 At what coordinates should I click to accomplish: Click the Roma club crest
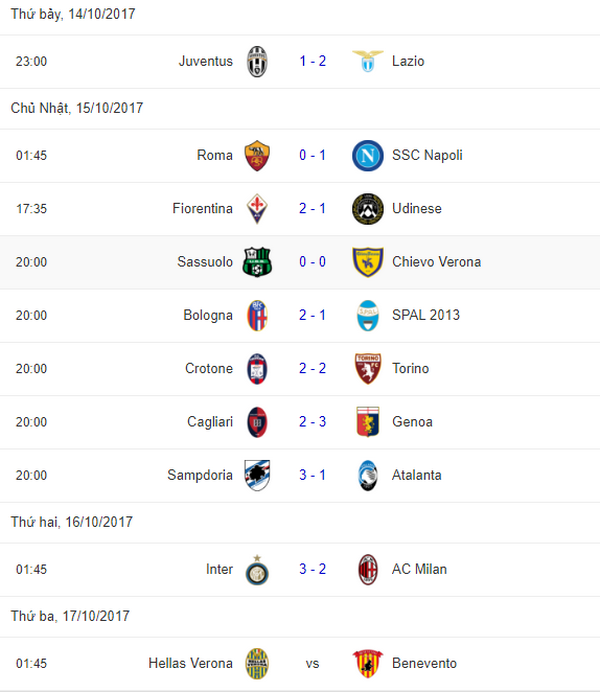pyautogui.click(x=257, y=156)
